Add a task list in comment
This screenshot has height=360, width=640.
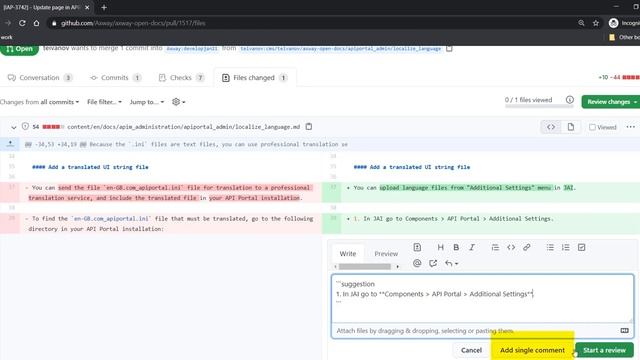click(582, 247)
